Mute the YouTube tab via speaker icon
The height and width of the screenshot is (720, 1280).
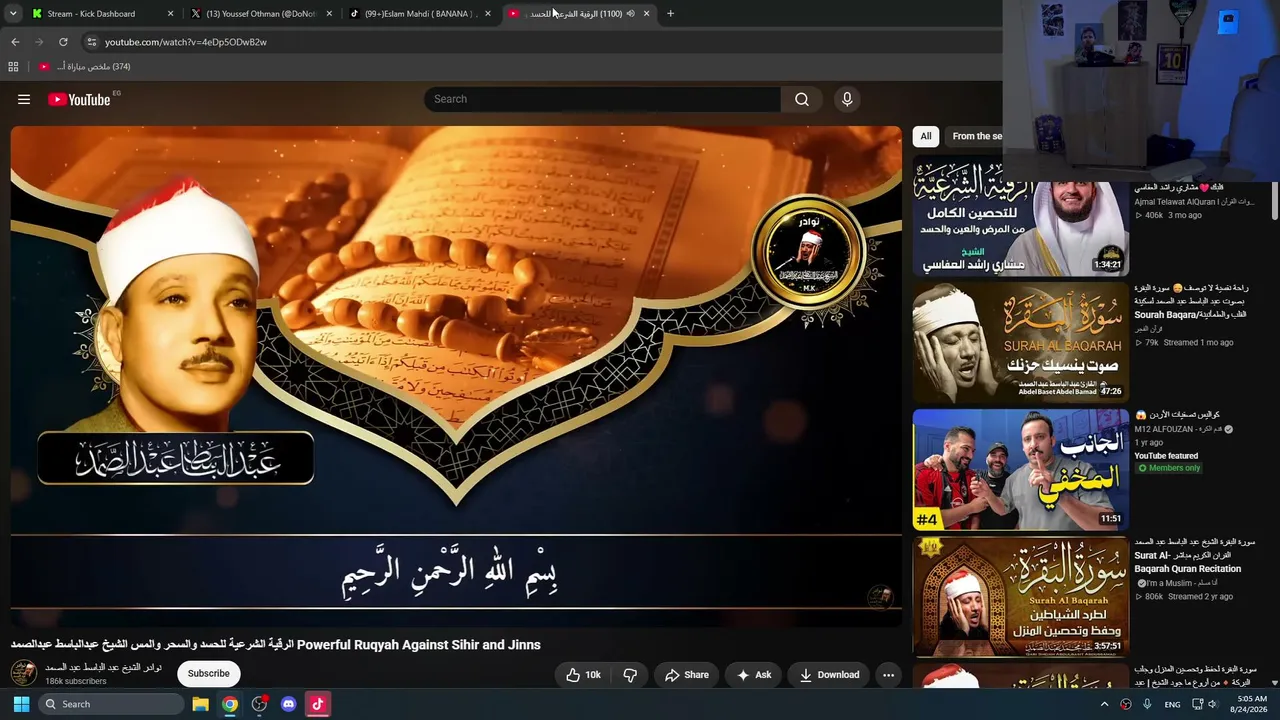pos(630,14)
